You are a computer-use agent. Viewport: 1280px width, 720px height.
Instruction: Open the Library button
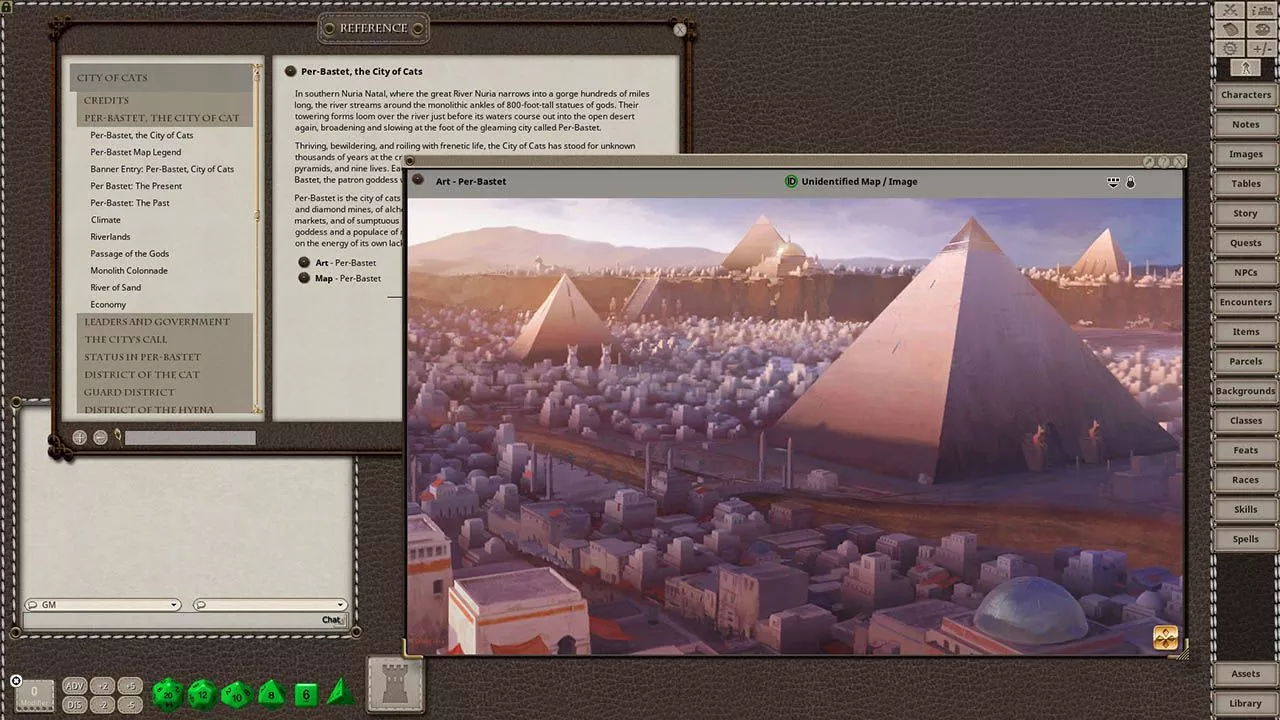(1245, 703)
